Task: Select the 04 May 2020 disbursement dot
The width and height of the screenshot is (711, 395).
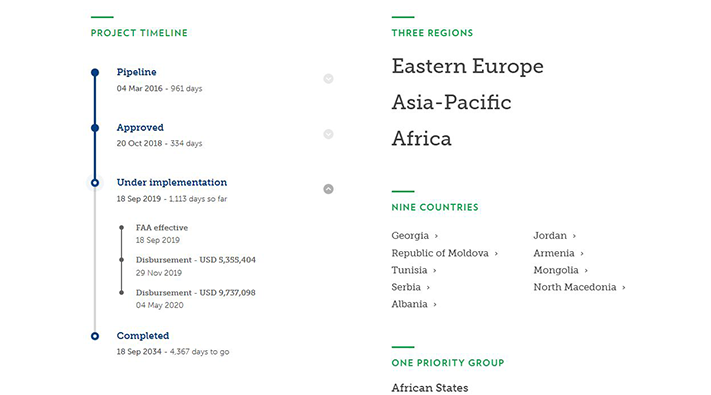Action: point(122,293)
